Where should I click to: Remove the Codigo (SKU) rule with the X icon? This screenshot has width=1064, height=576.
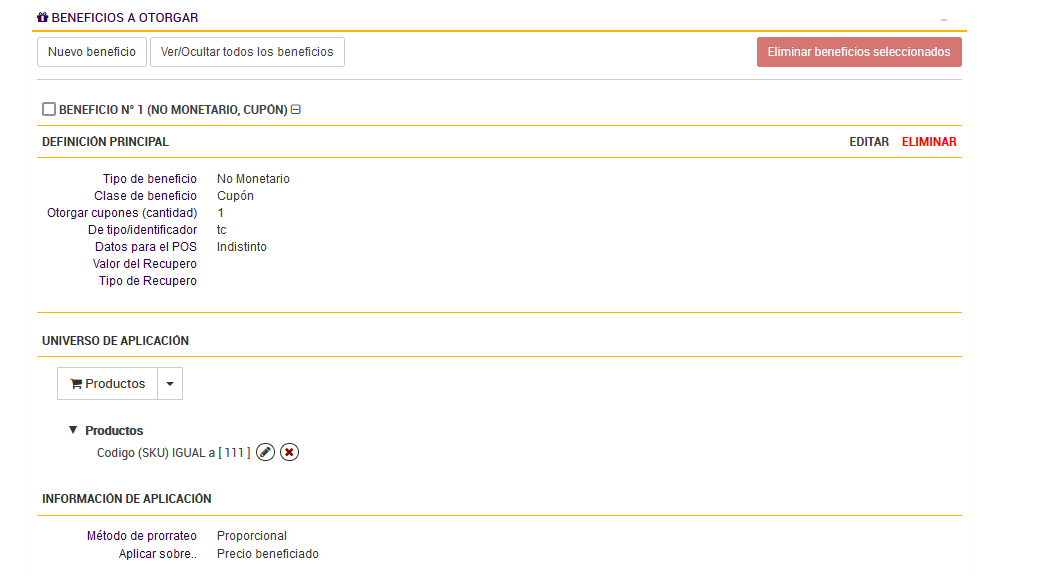[289, 453]
